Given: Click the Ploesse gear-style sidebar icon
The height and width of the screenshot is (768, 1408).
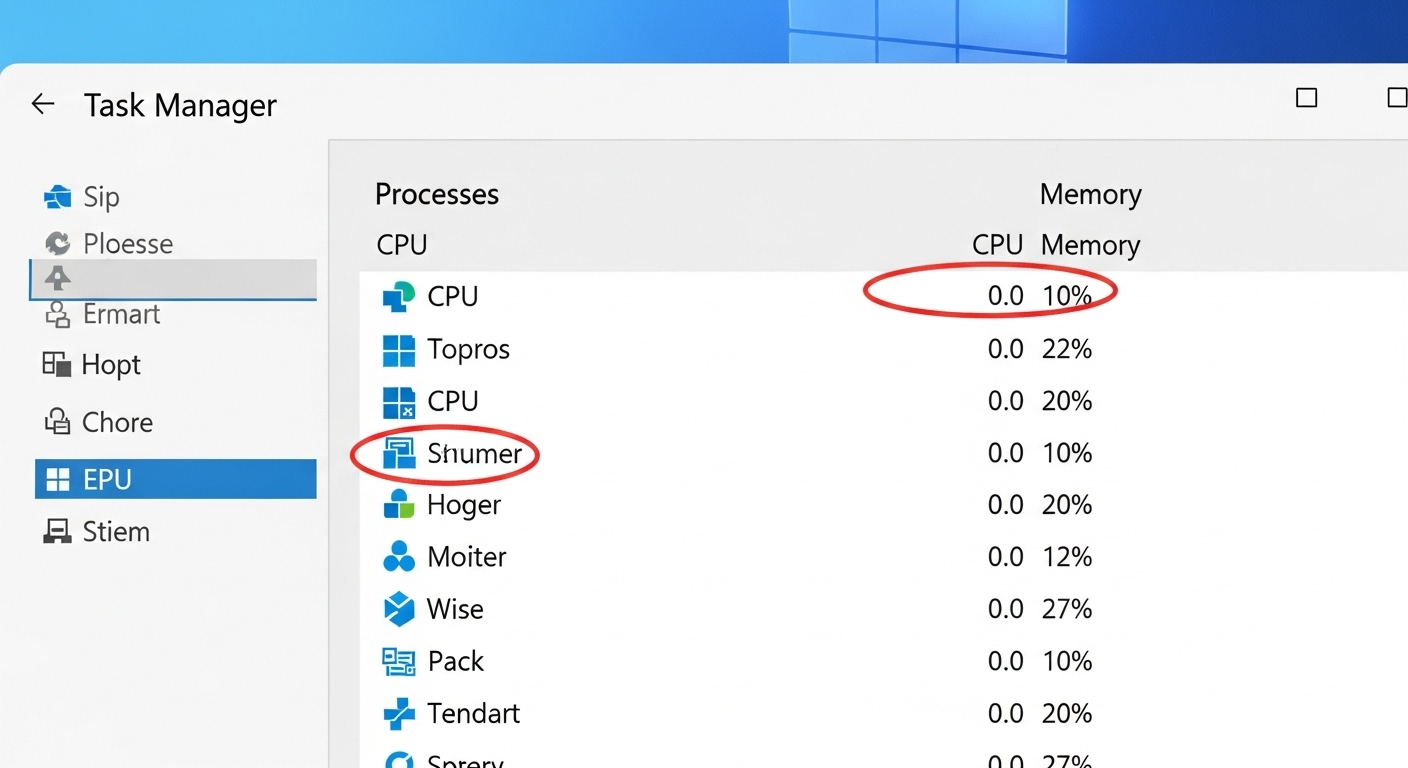Looking at the screenshot, I should point(57,243).
